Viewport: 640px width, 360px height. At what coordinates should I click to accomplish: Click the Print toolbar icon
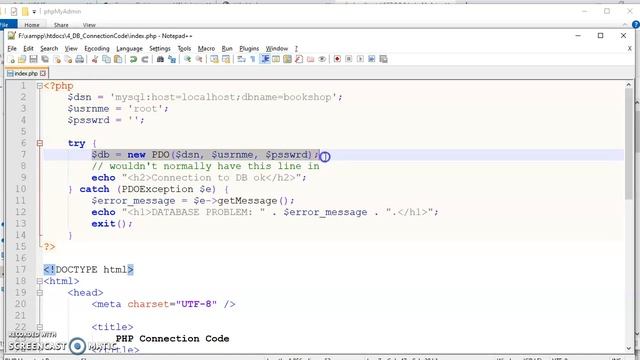pyautogui.click(x=80, y=59)
